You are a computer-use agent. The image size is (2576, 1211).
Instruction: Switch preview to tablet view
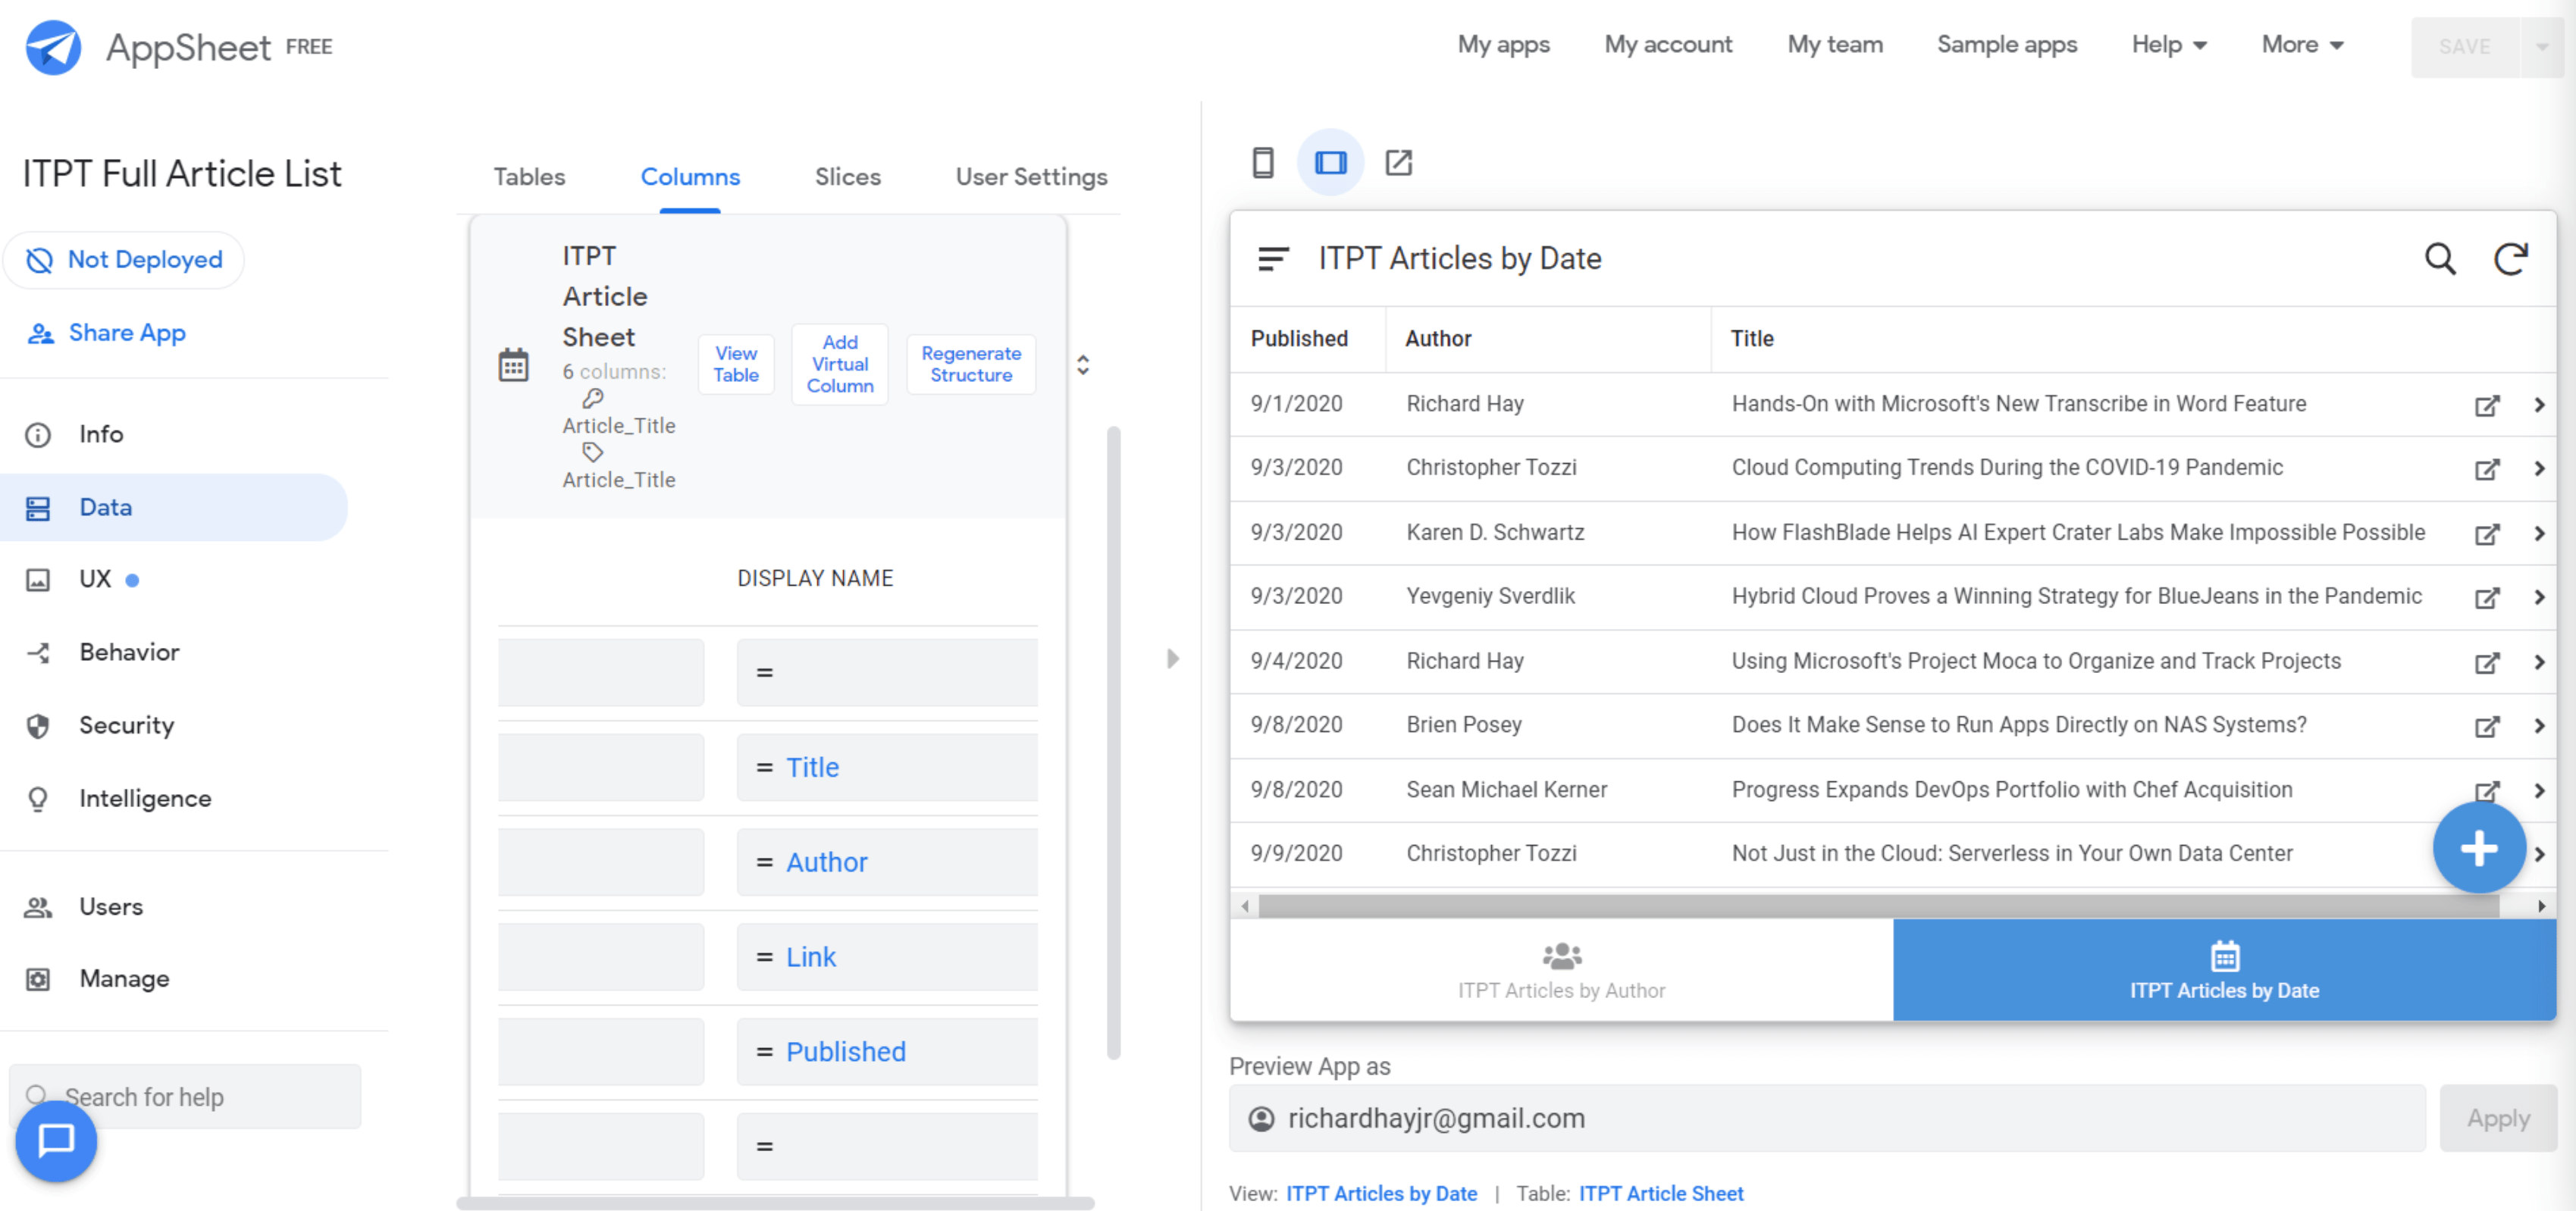tap(1330, 162)
